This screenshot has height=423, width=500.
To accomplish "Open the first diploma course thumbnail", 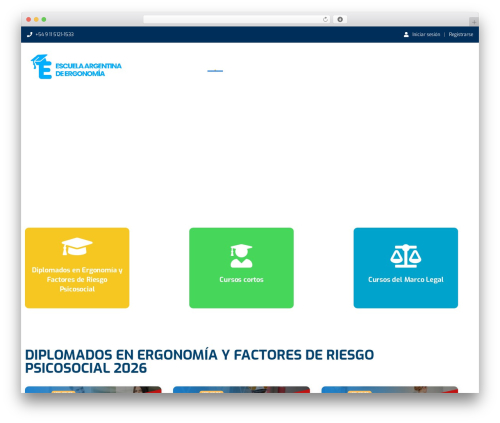I will click(x=93, y=390).
